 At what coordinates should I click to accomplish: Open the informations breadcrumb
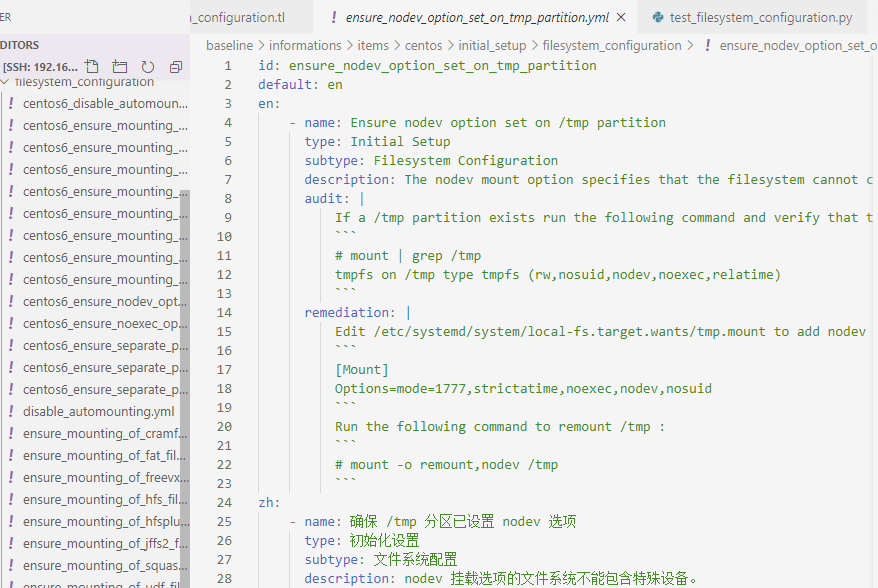pyautogui.click(x=305, y=45)
